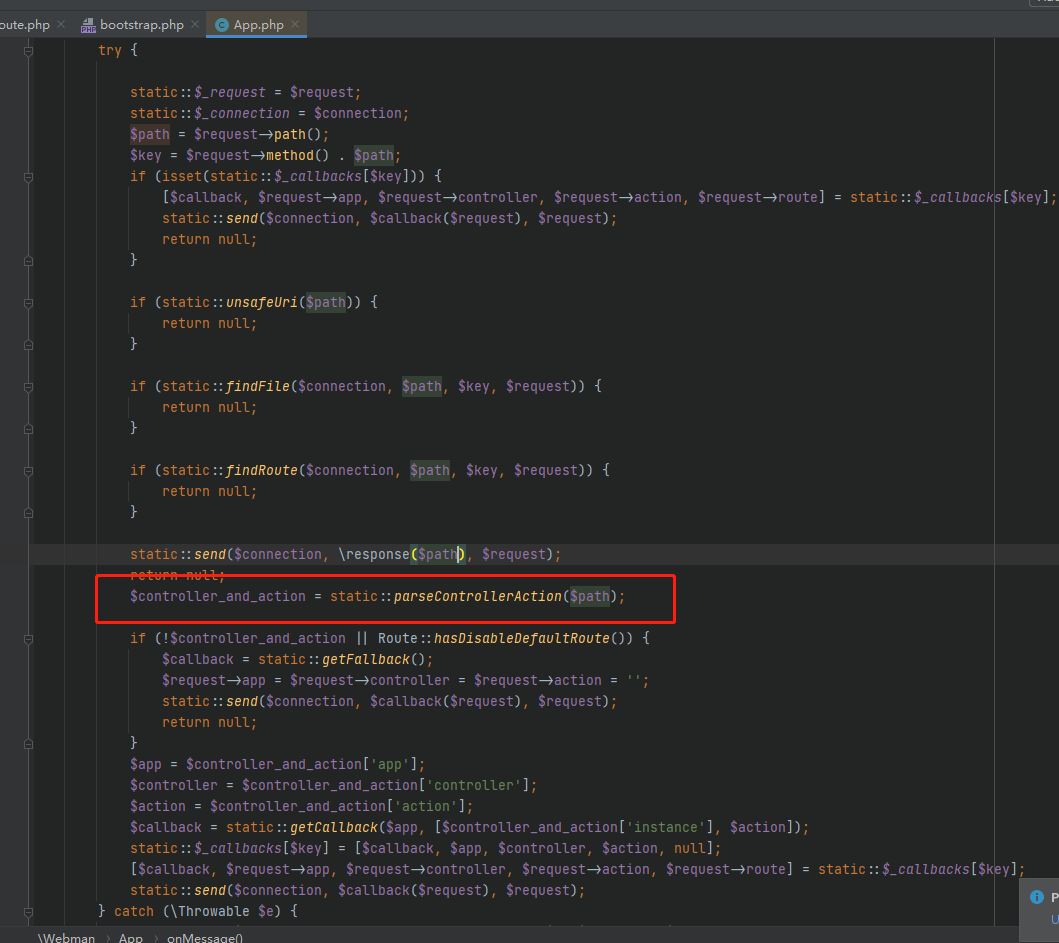Click the PHP file icon on bootstrap.php tab
The width and height of the screenshot is (1059, 943).
88,26
